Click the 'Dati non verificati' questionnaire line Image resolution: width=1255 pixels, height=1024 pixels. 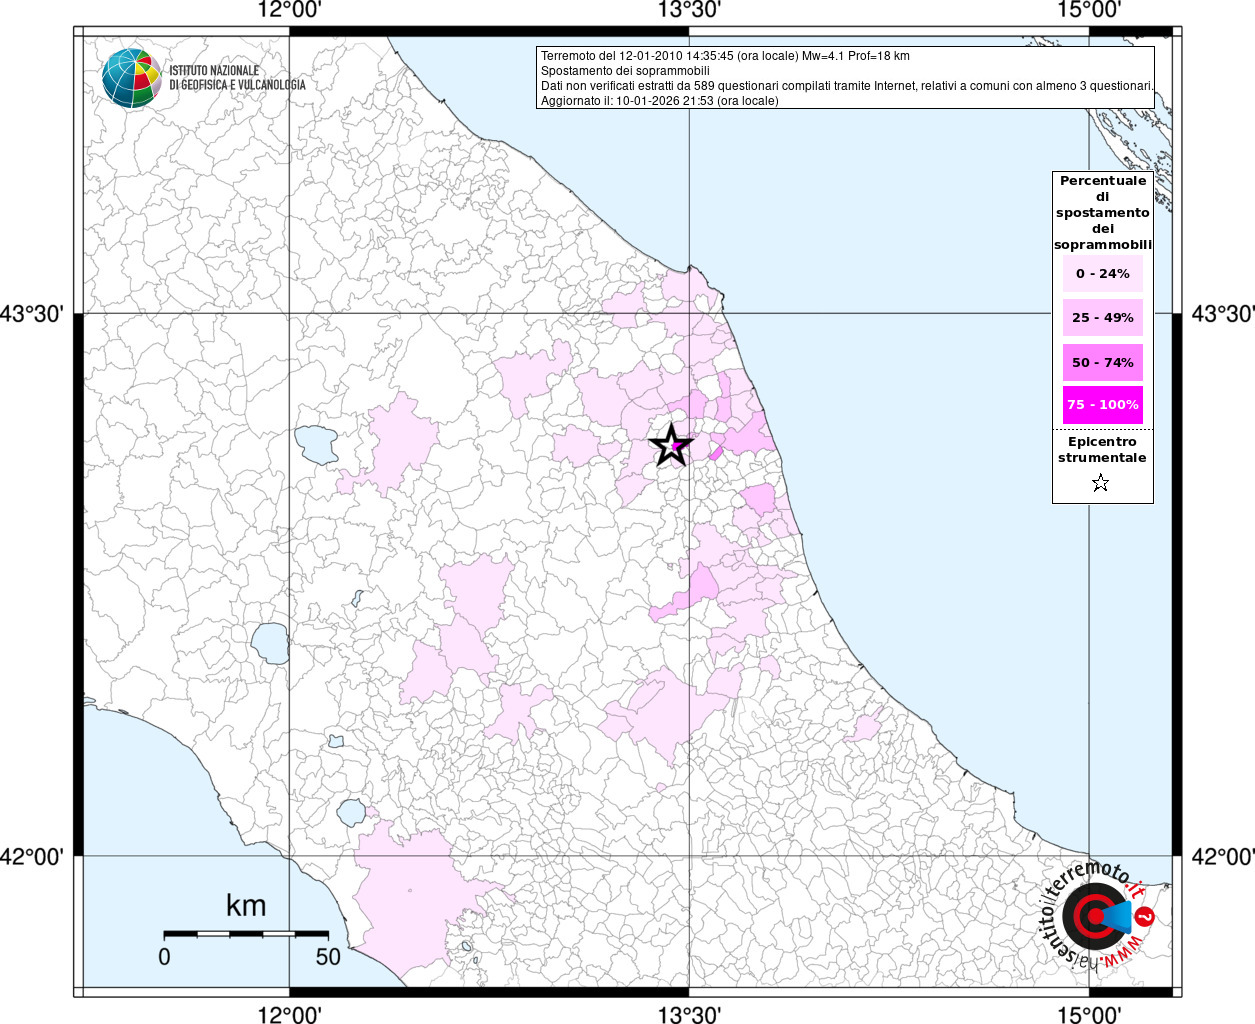tap(847, 86)
